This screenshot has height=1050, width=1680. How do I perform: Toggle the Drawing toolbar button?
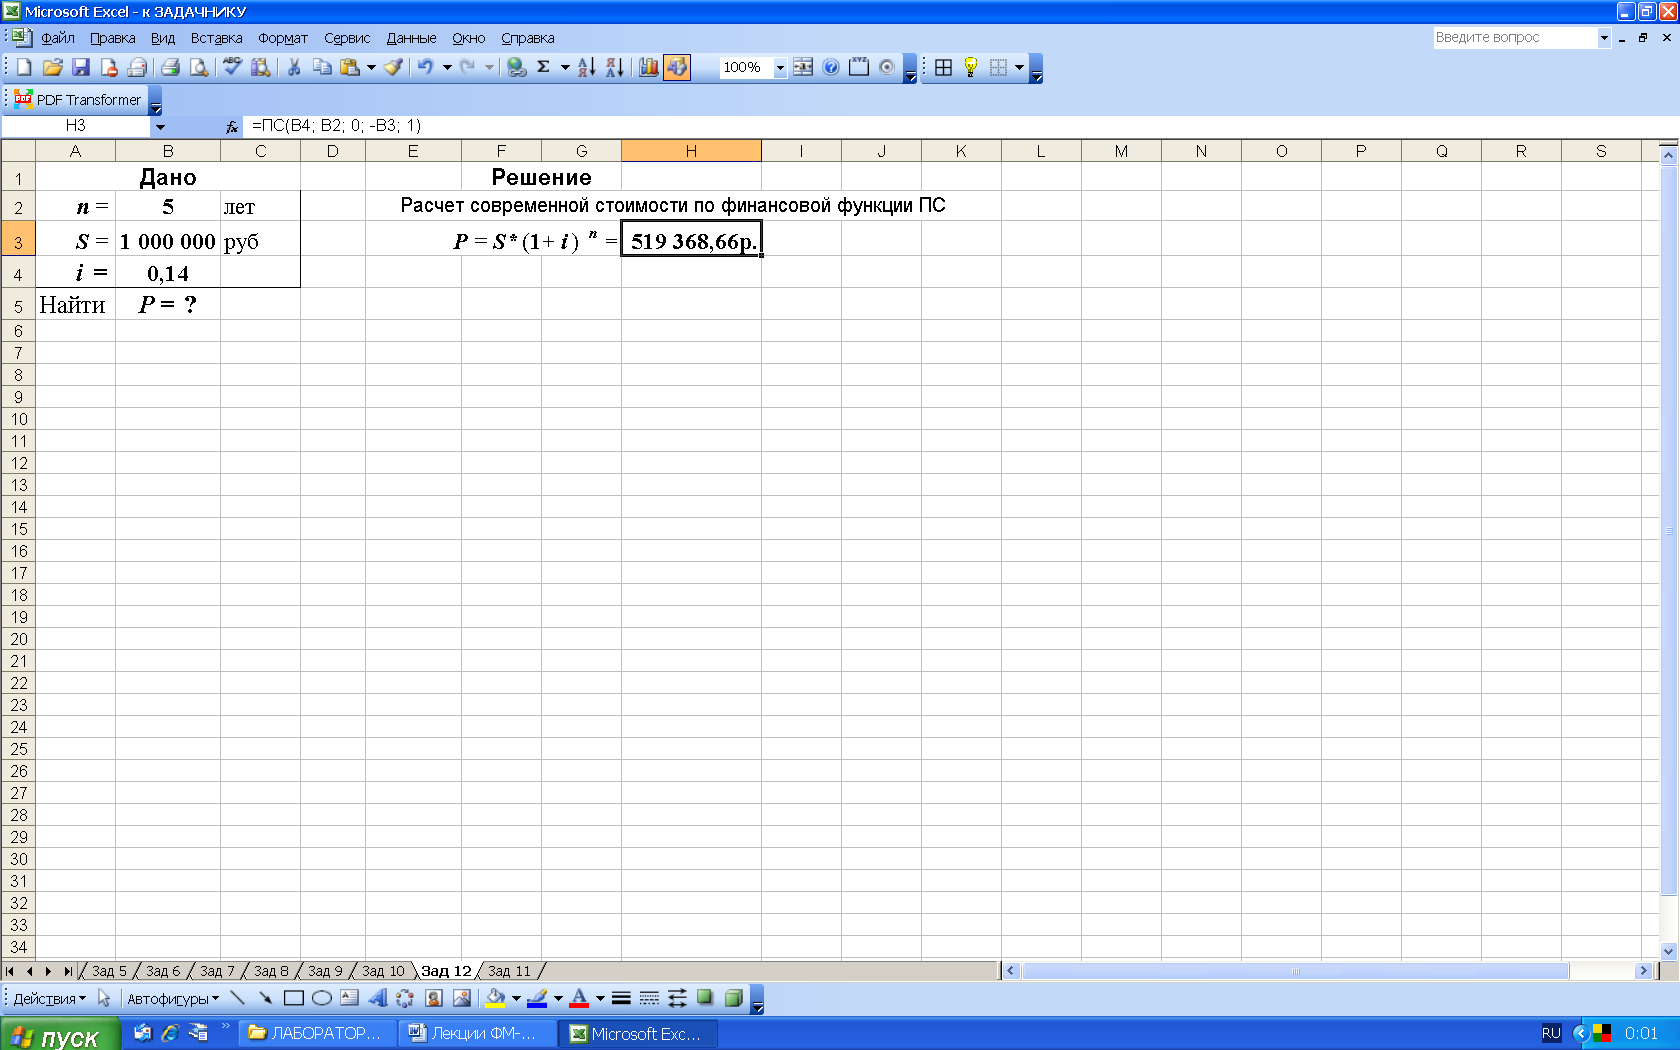coord(677,67)
